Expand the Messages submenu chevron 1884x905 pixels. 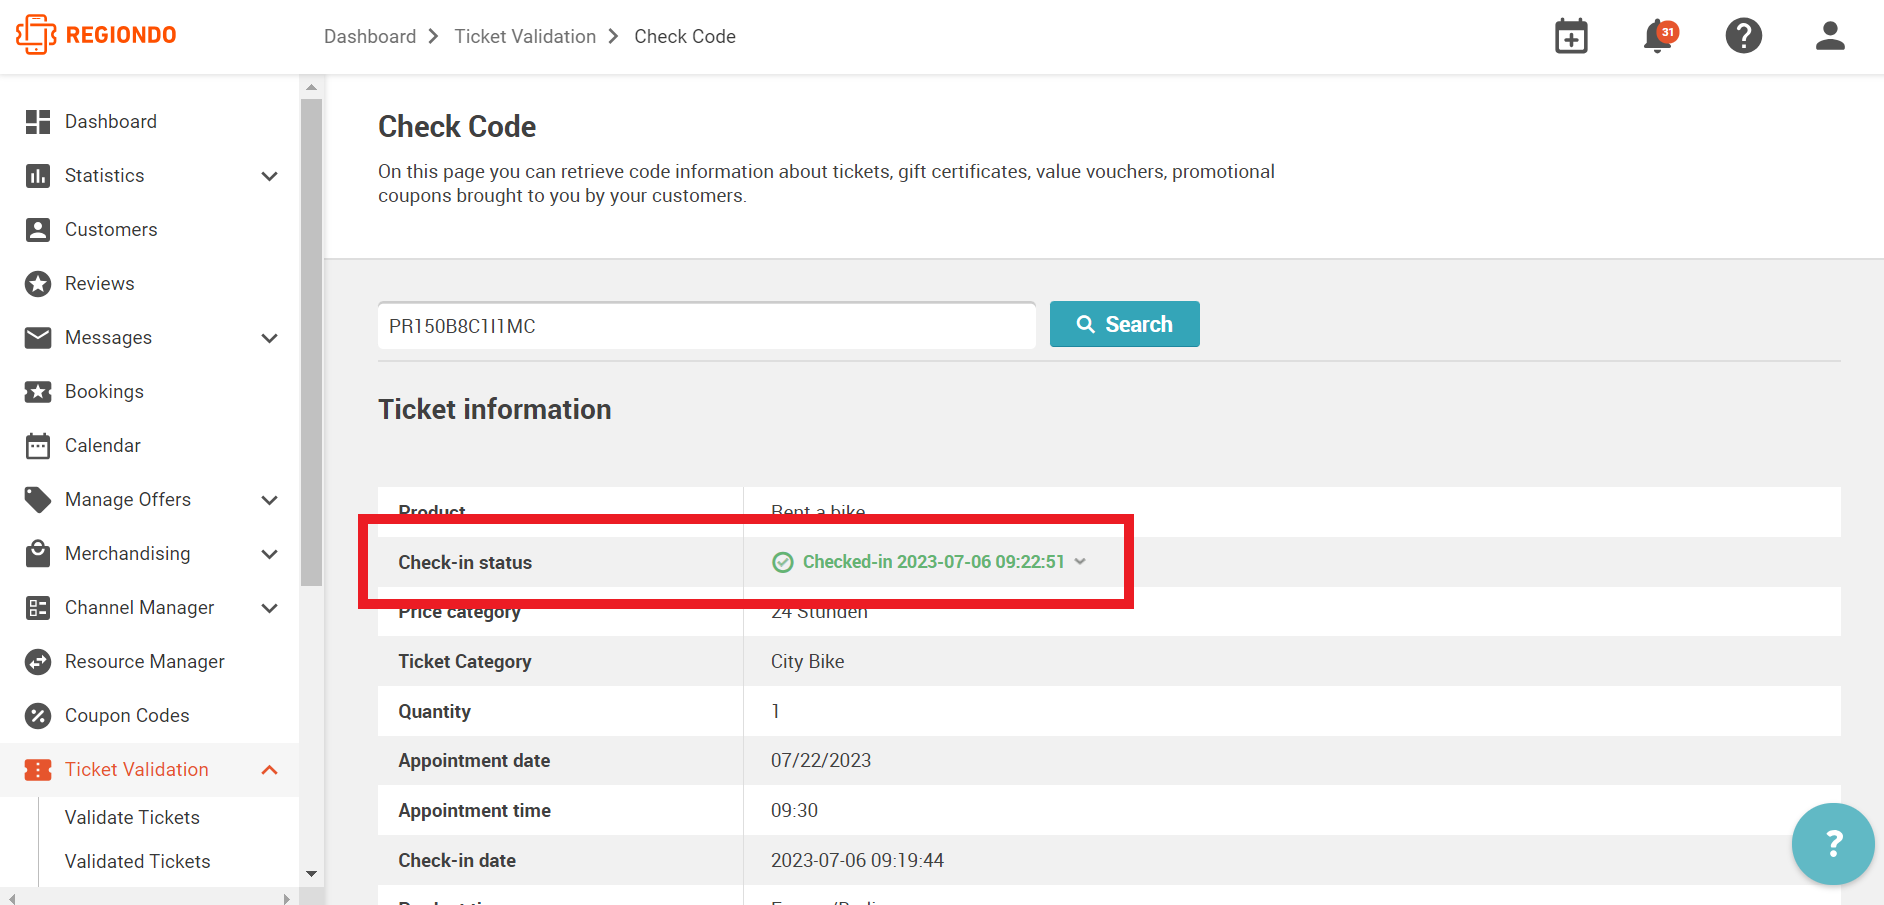pyautogui.click(x=269, y=338)
